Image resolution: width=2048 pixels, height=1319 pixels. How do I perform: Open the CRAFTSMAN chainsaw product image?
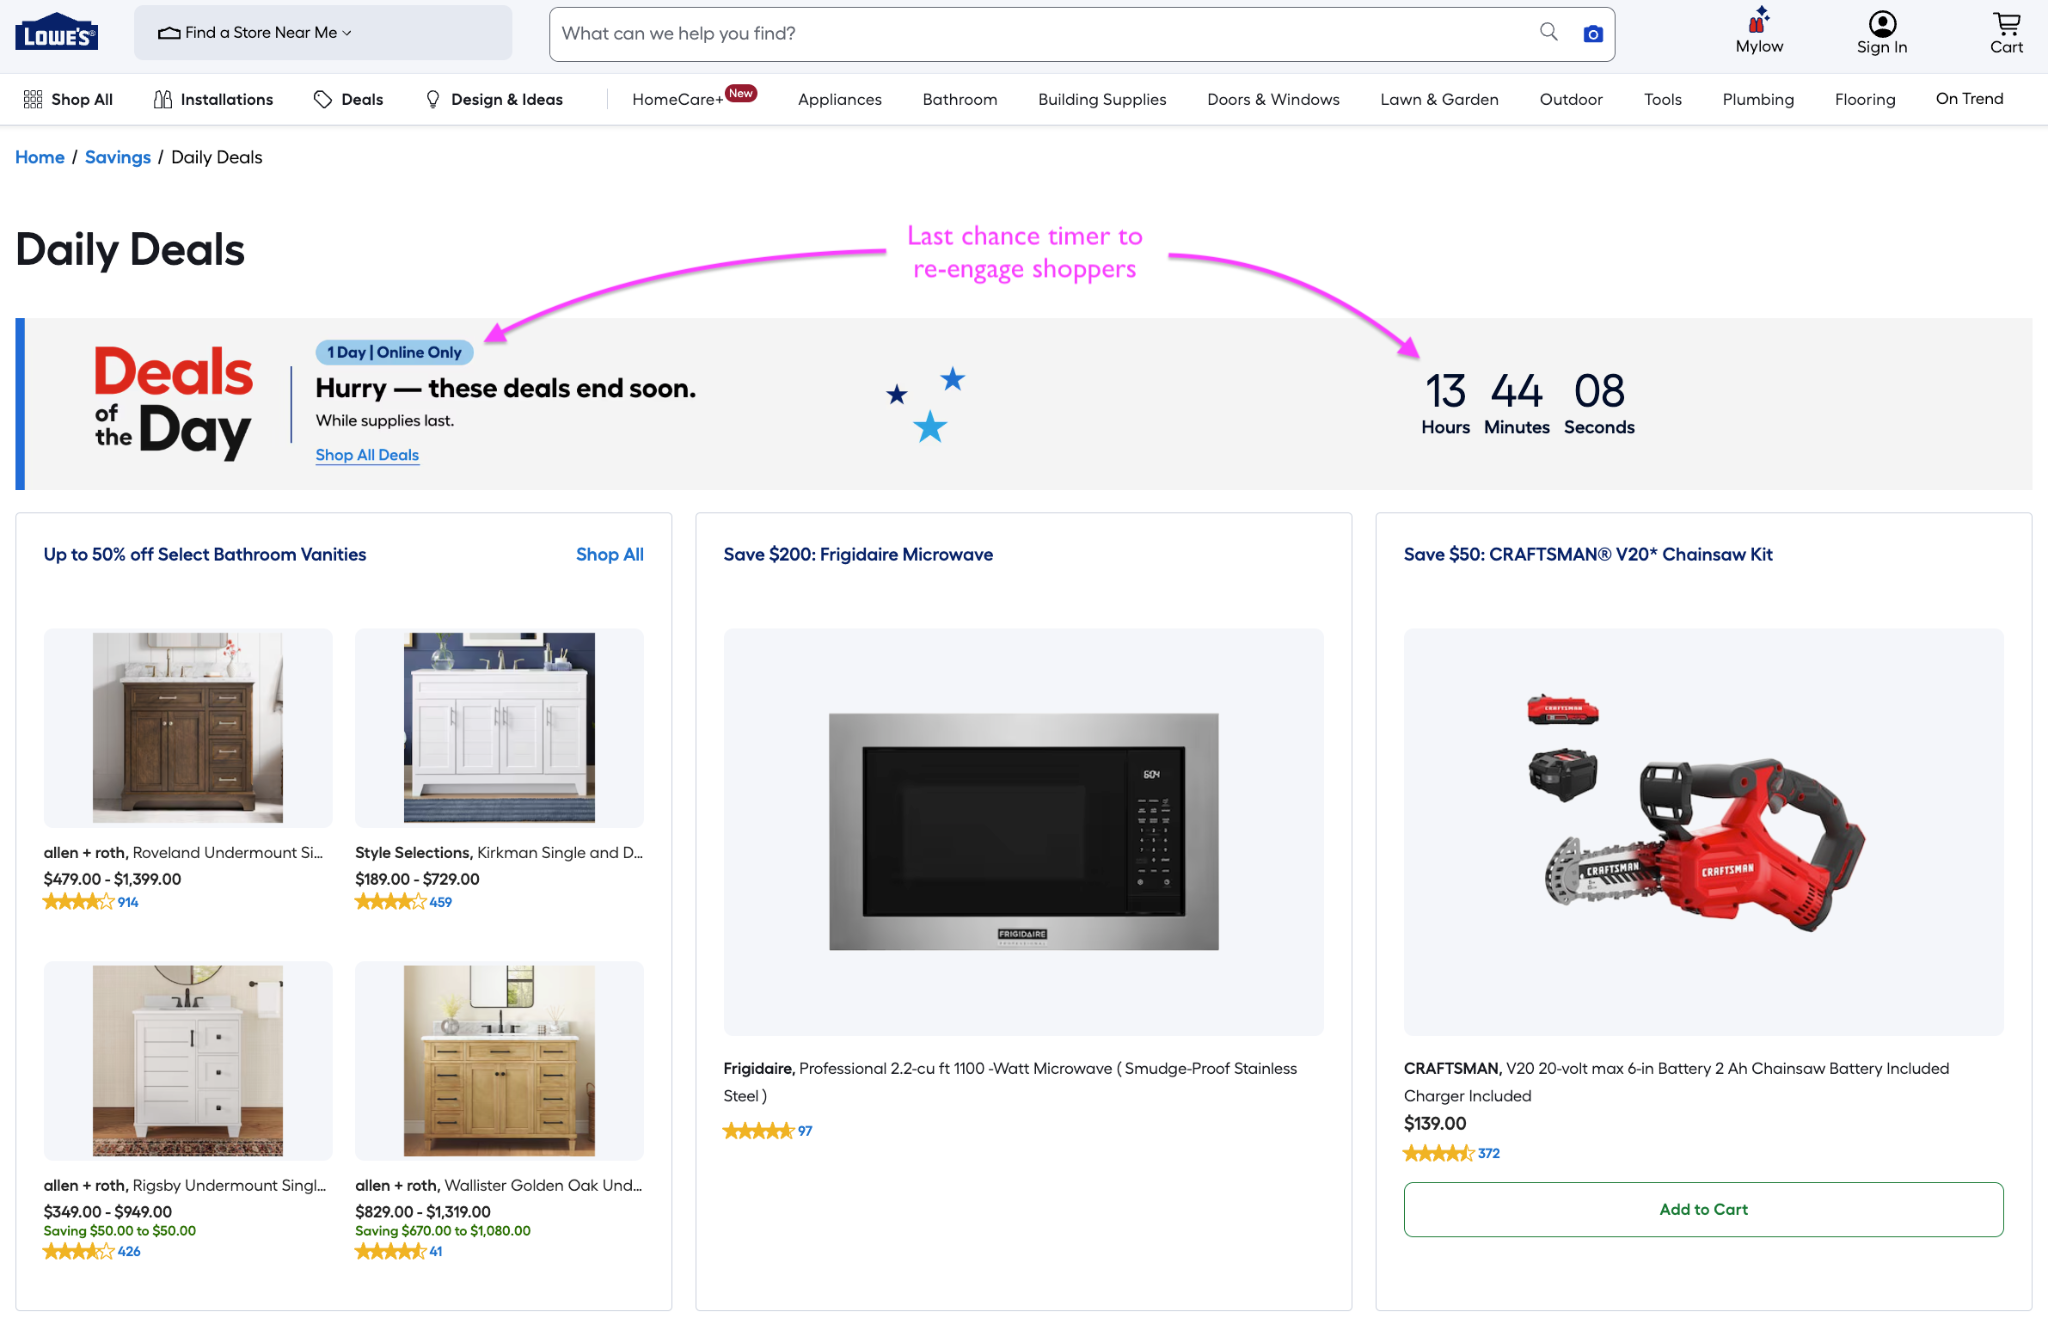click(x=1703, y=831)
